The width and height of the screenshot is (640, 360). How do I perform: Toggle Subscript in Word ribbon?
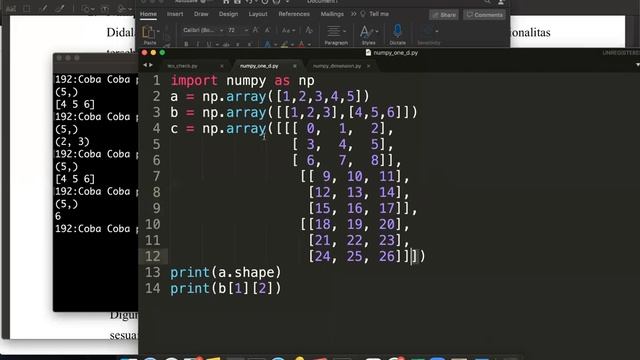pyautogui.click(x=238, y=44)
